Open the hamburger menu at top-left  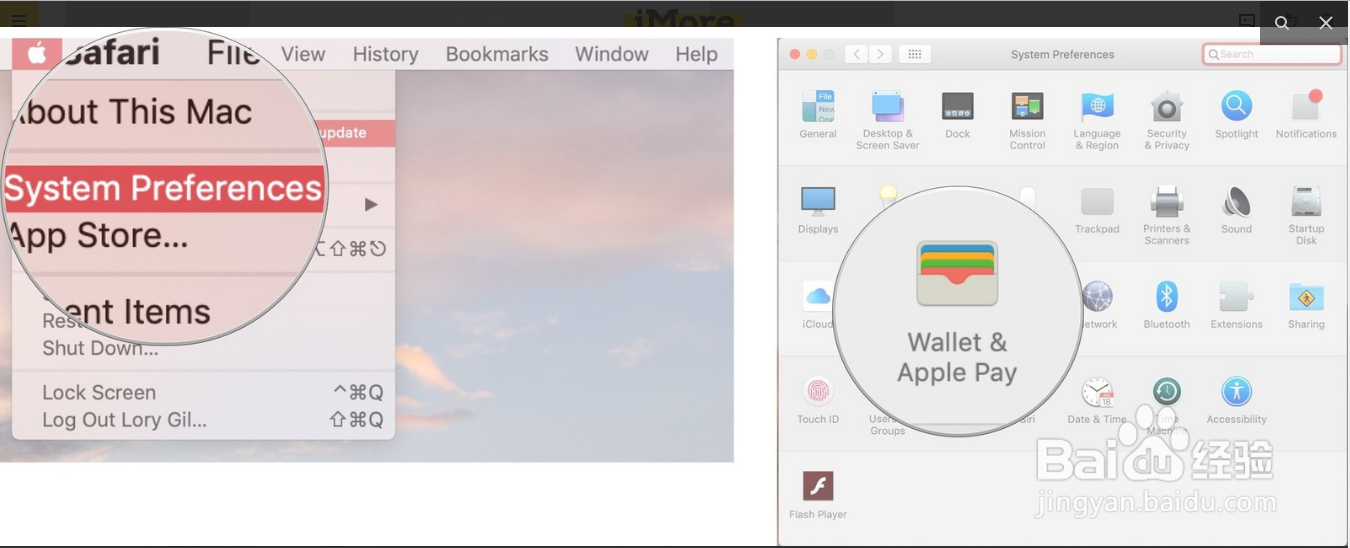pyautogui.click(x=19, y=19)
